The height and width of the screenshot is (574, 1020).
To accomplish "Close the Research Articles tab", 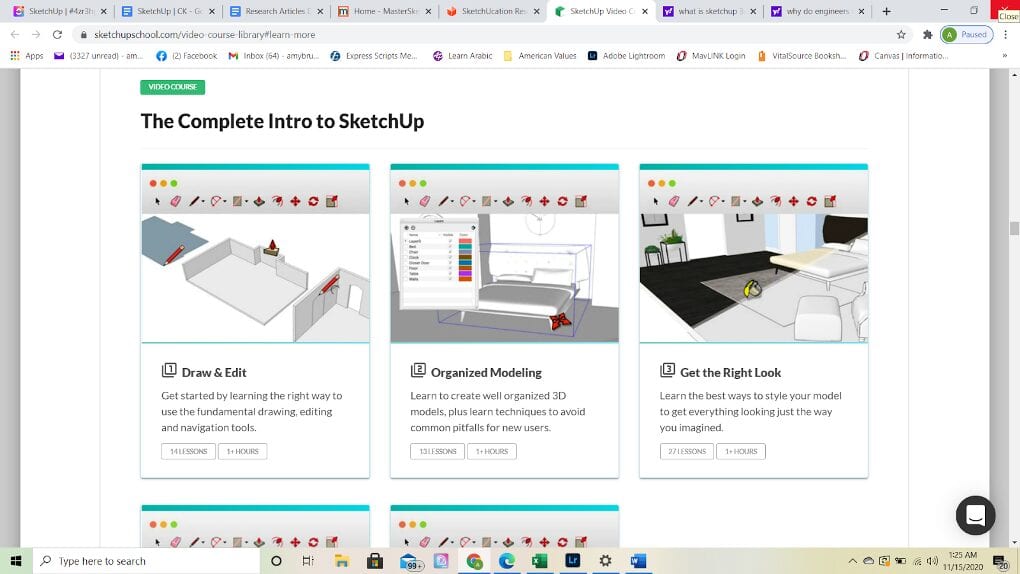I will click(x=320, y=11).
